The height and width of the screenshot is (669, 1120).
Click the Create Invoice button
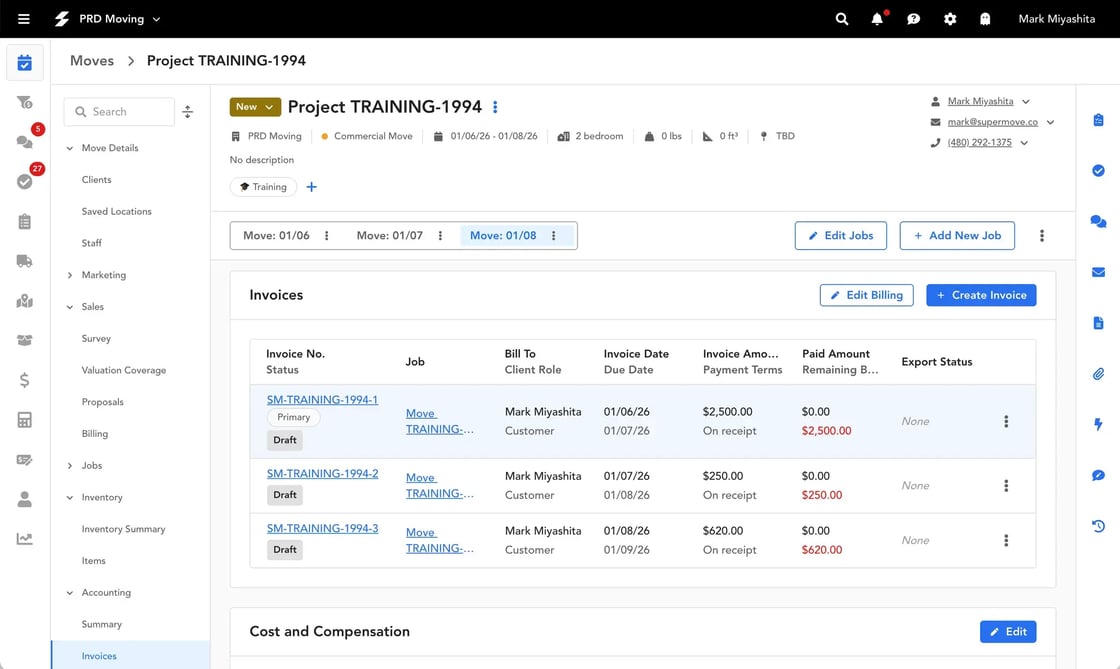tap(981, 295)
